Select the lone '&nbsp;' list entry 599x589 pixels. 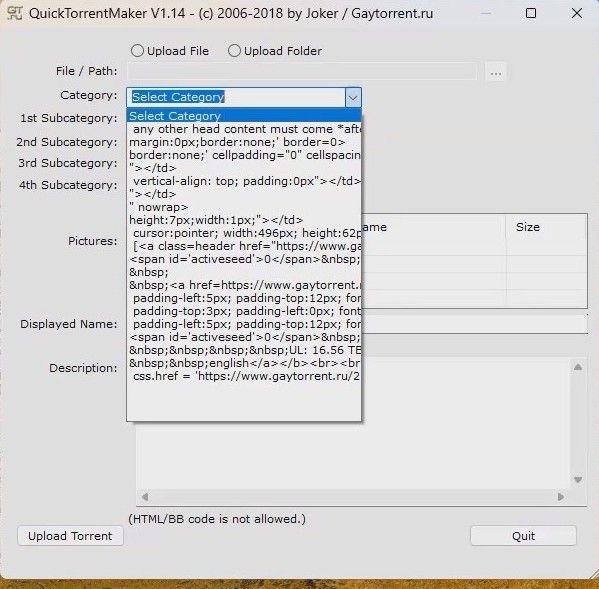click(244, 272)
